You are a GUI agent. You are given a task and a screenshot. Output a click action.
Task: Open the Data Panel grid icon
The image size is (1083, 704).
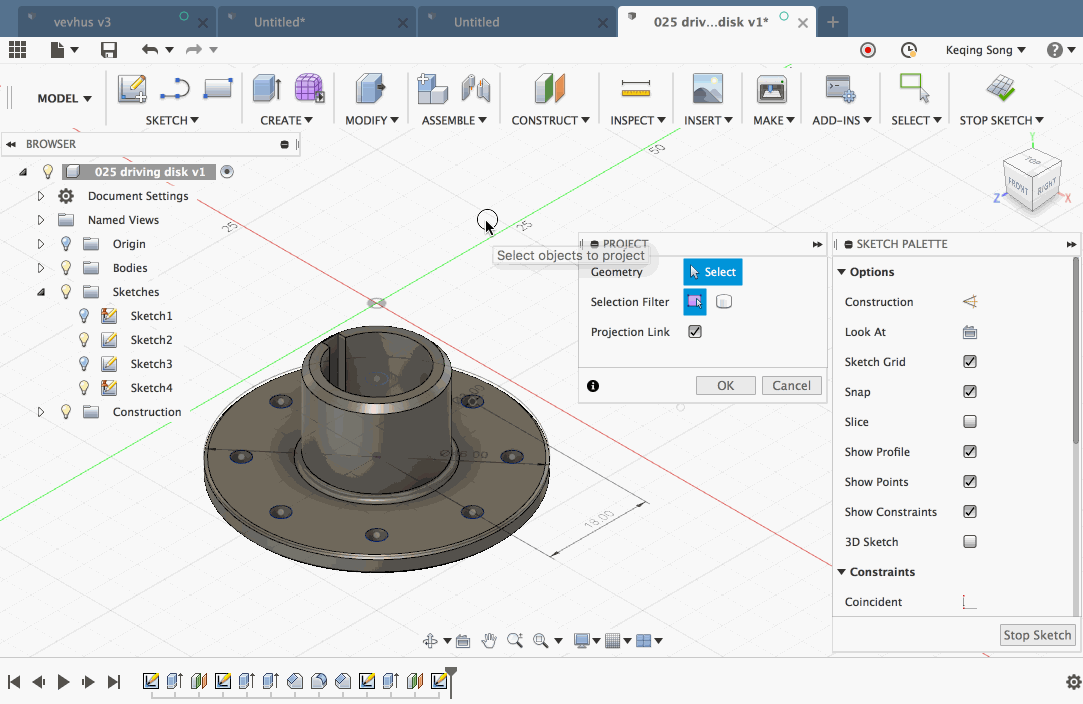[17, 50]
